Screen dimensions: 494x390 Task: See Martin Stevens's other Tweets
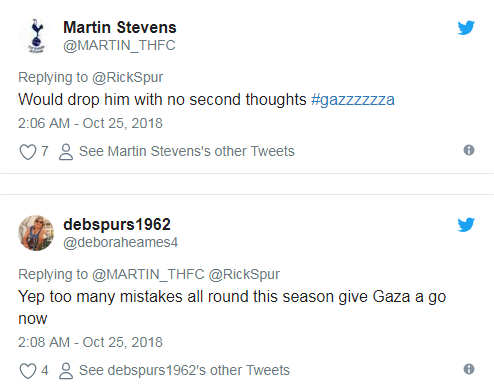[187, 151]
